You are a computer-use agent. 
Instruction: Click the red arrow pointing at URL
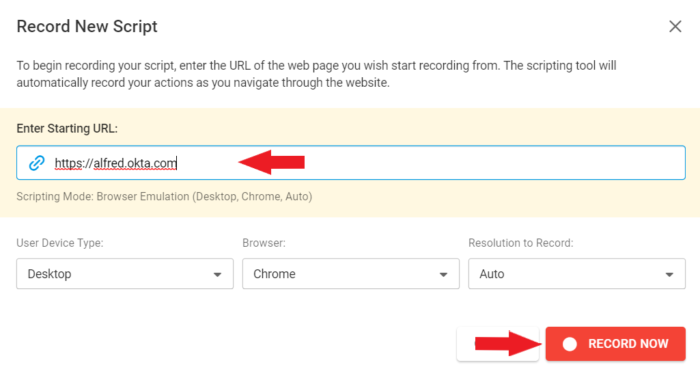coord(271,162)
